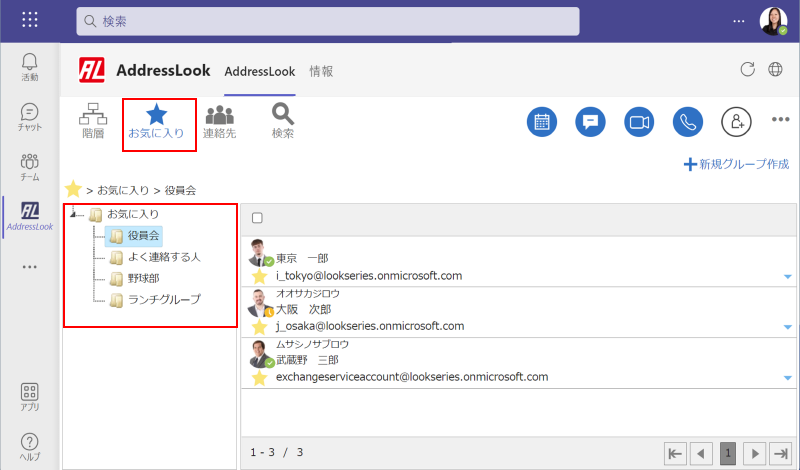Toggle favorite star for 東京 一郎

pos(259,276)
